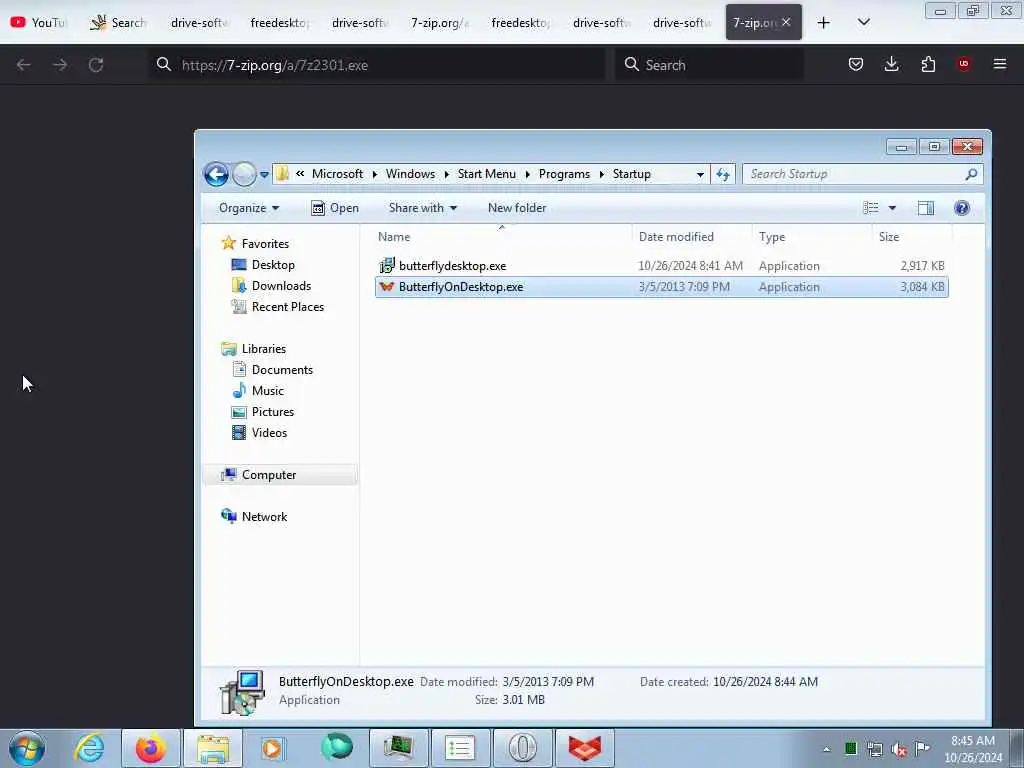Click the Windows Explorer taskbar icon
This screenshot has width=1024, height=768.
pos(212,748)
